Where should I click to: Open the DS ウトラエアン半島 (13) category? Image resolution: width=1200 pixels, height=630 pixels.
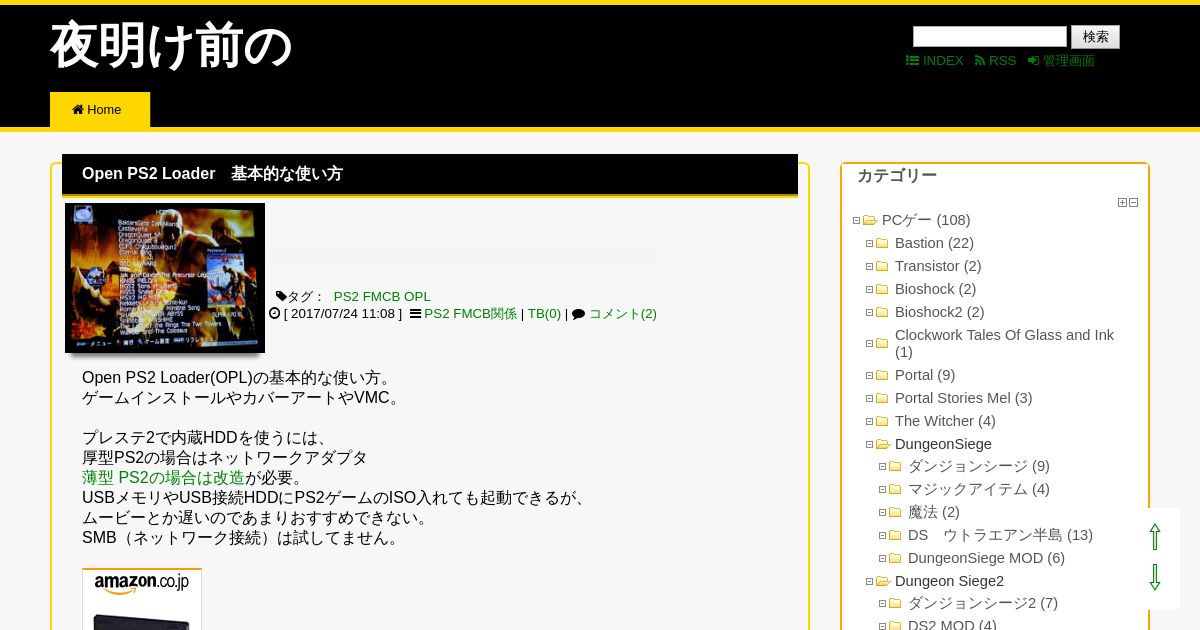[1000, 535]
